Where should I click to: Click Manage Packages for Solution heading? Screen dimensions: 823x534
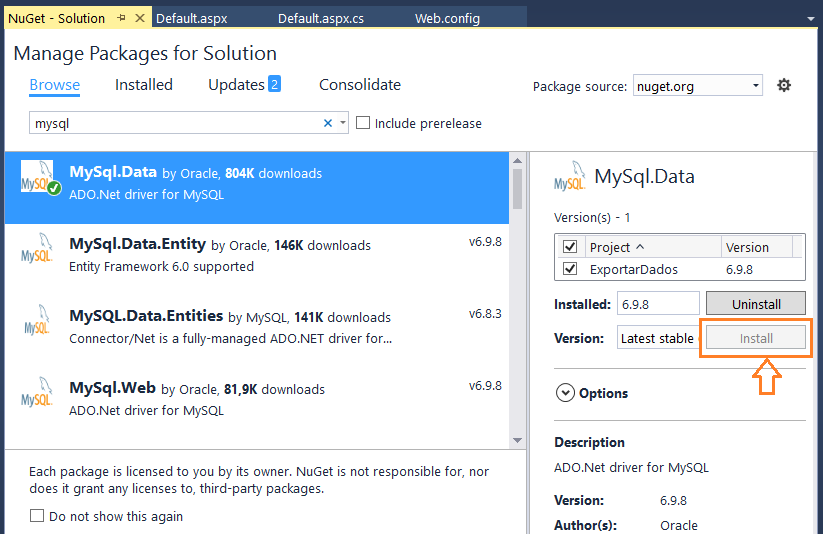click(x=145, y=54)
